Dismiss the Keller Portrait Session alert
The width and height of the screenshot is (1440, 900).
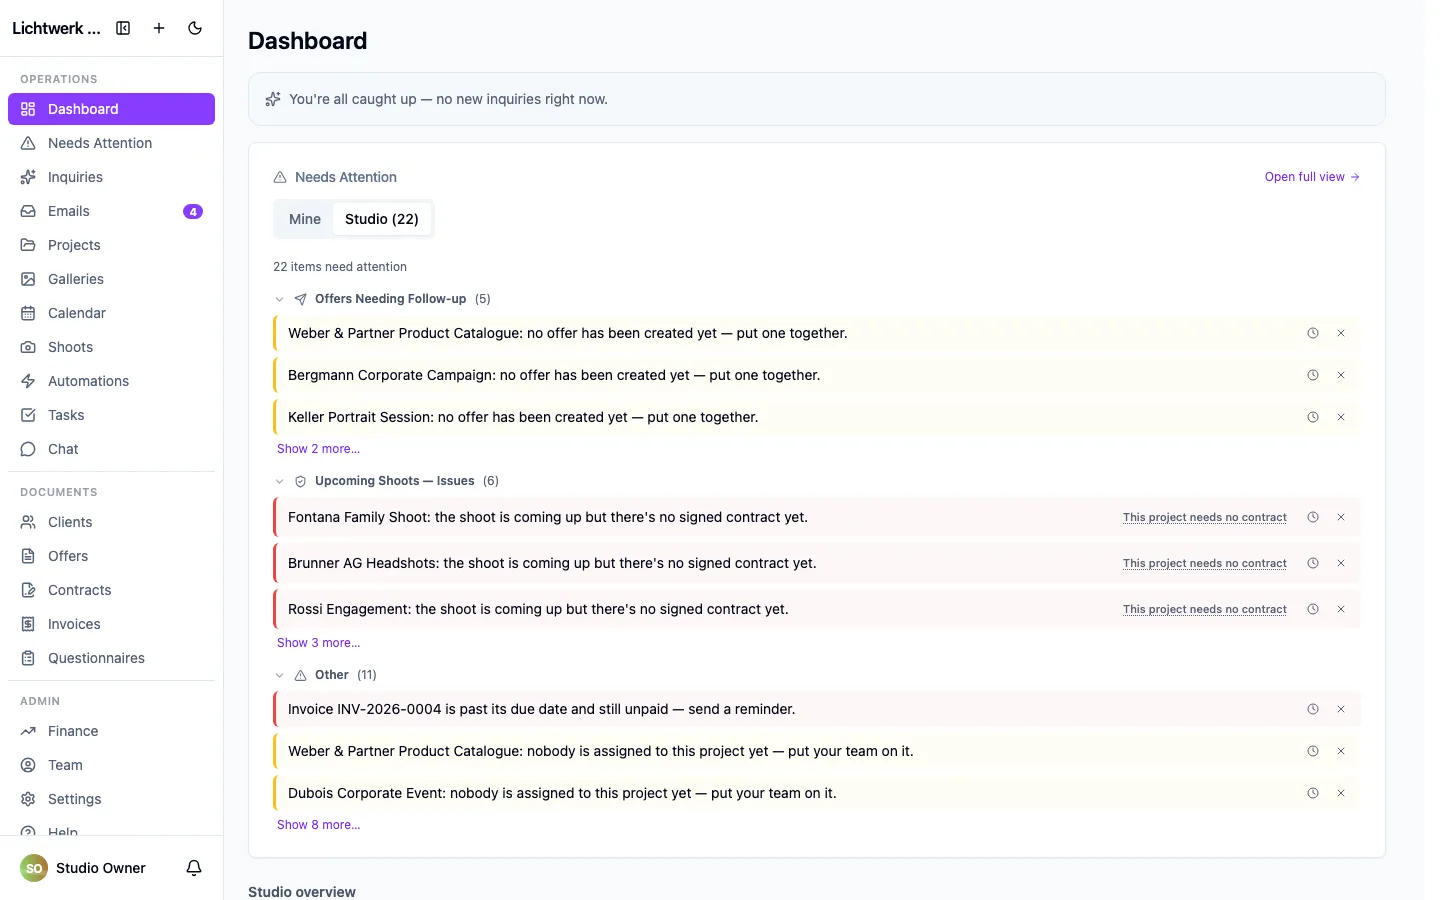tap(1341, 417)
